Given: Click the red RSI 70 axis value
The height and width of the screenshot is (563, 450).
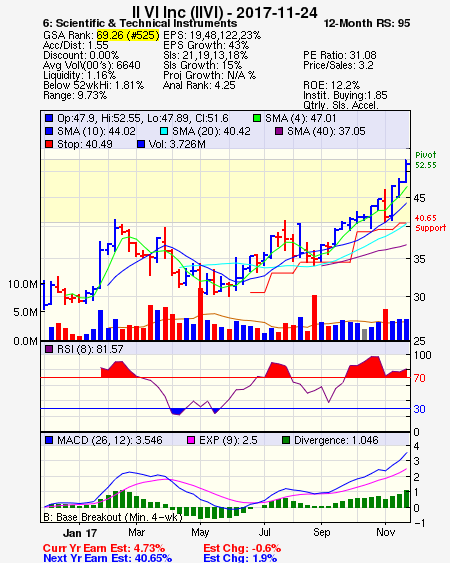Looking at the screenshot, I should pyautogui.click(x=419, y=378).
